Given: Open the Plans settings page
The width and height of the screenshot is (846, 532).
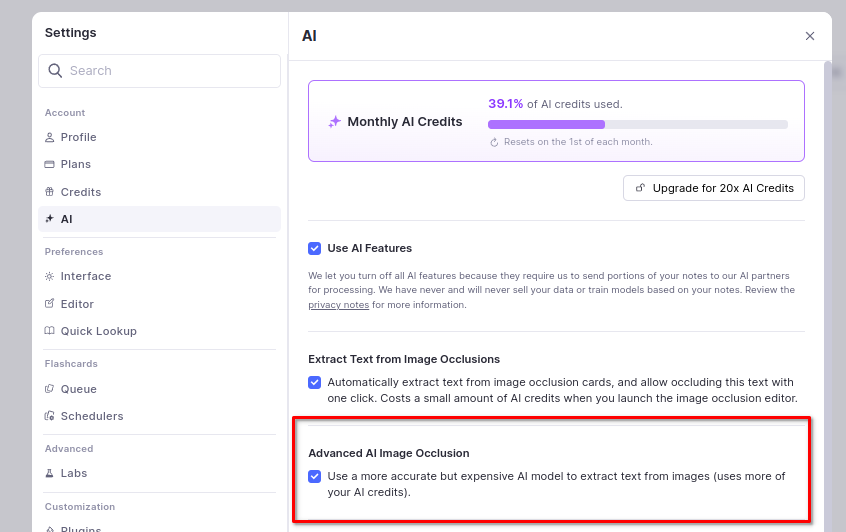Looking at the screenshot, I should point(75,164).
